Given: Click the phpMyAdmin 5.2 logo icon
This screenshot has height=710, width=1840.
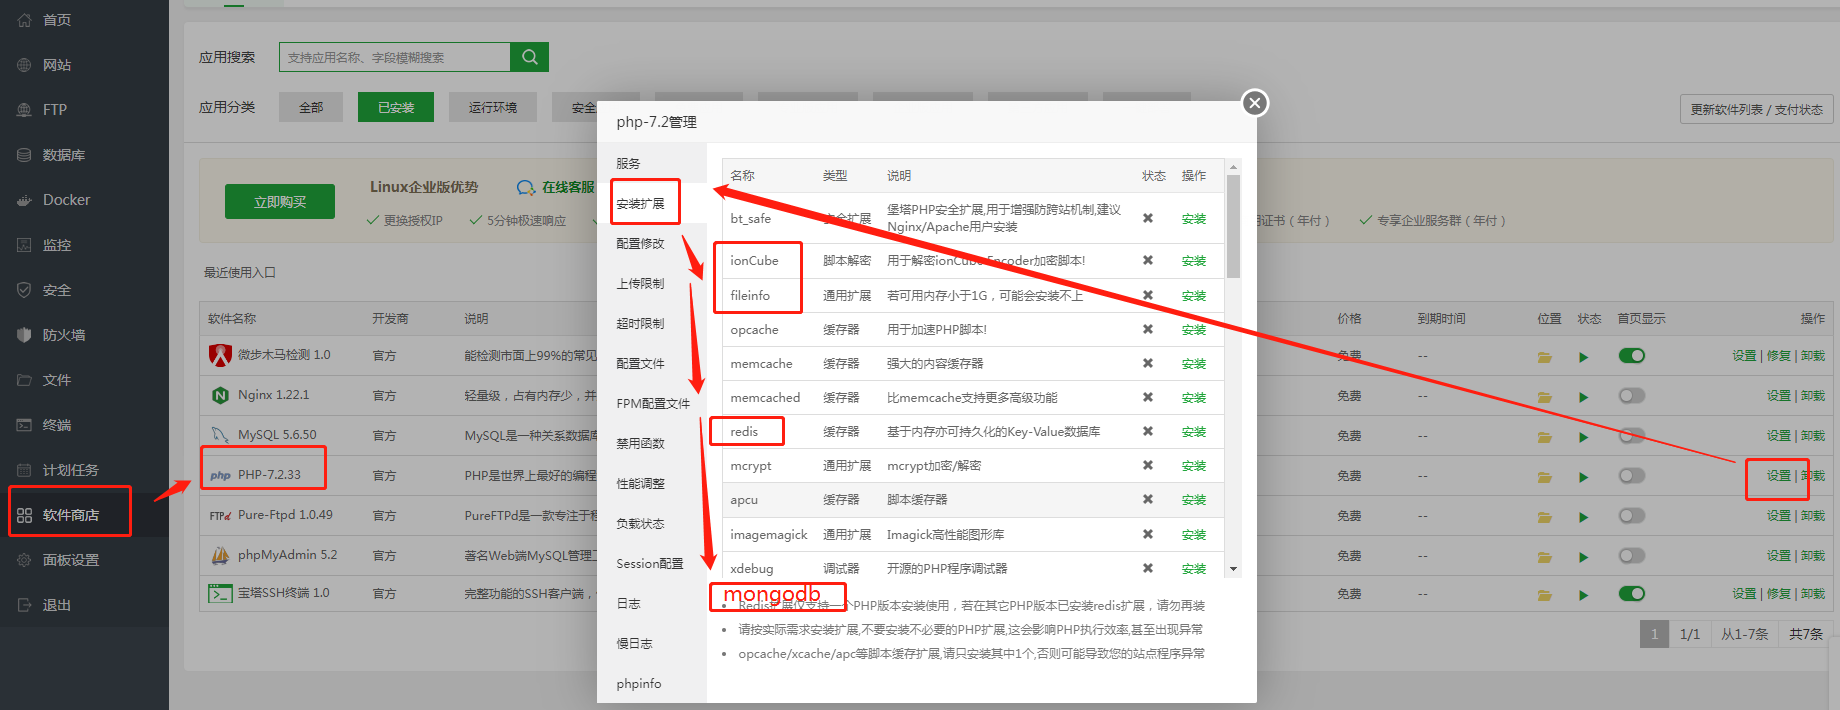Looking at the screenshot, I should tap(220, 555).
